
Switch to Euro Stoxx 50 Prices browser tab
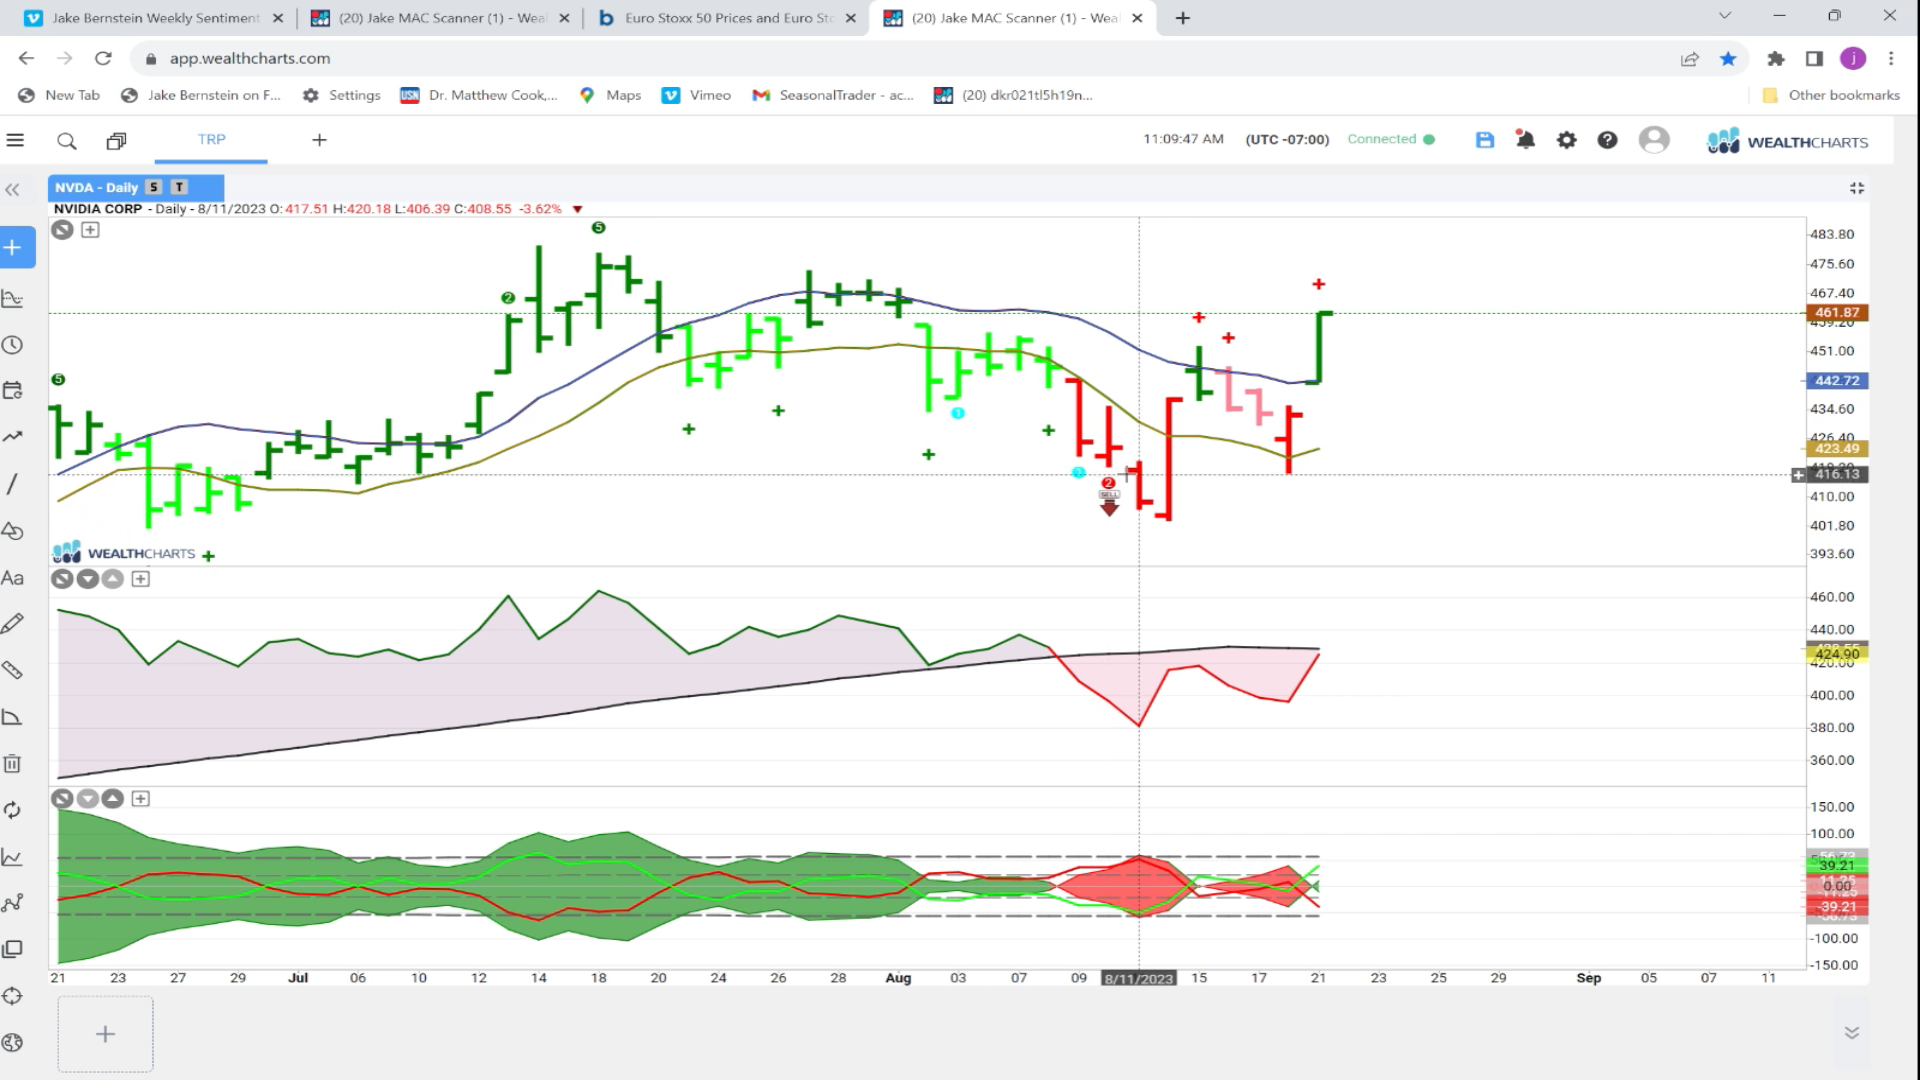pyautogui.click(x=728, y=18)
